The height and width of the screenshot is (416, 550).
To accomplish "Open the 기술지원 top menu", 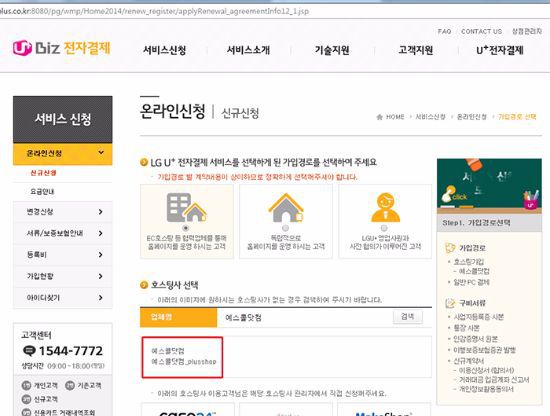I will tap(332, 50).
